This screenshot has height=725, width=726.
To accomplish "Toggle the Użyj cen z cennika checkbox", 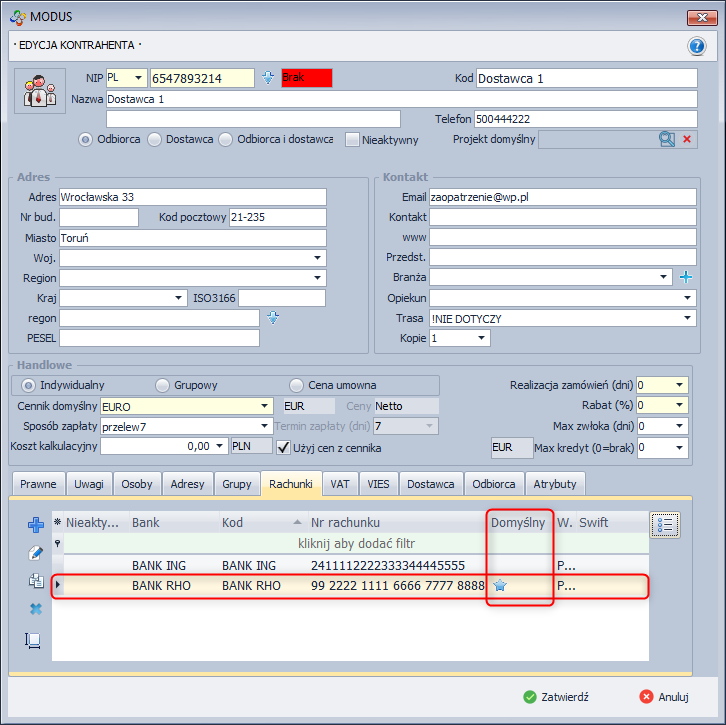I will (x=283, y=446).
